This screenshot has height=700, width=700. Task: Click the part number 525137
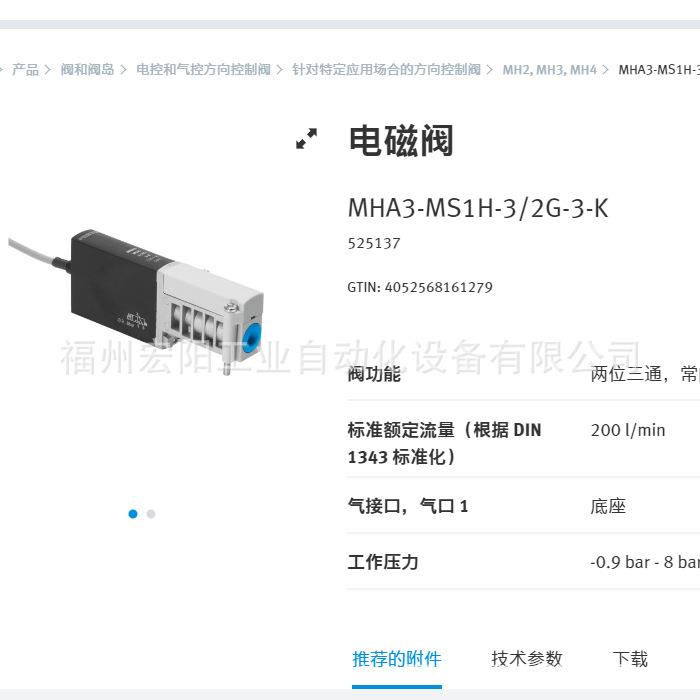click(374, 244)
